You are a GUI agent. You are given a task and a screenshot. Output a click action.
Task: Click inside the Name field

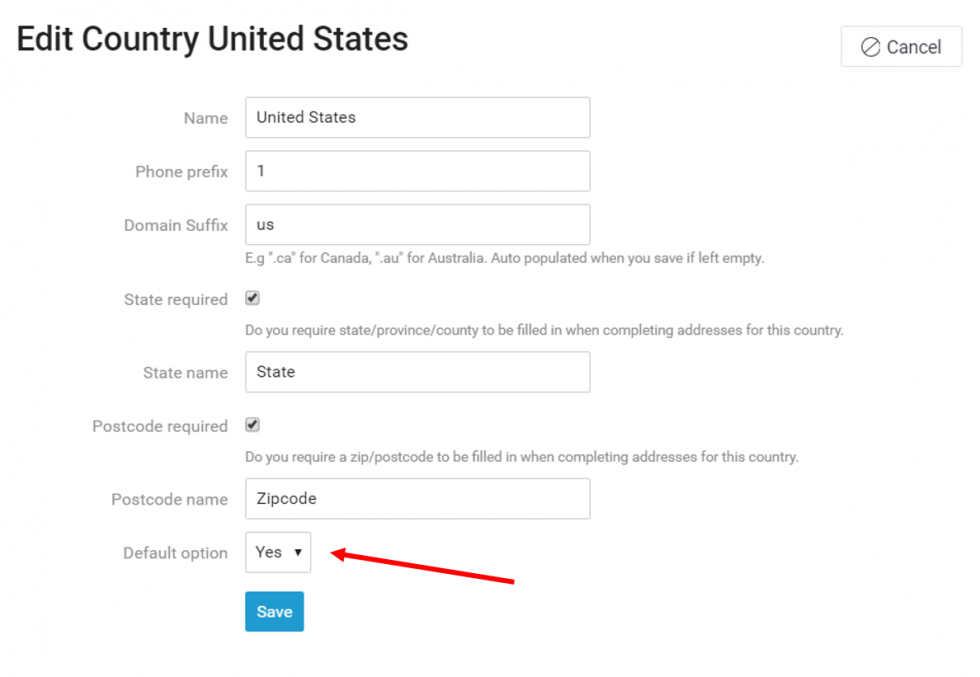(417, 117)
